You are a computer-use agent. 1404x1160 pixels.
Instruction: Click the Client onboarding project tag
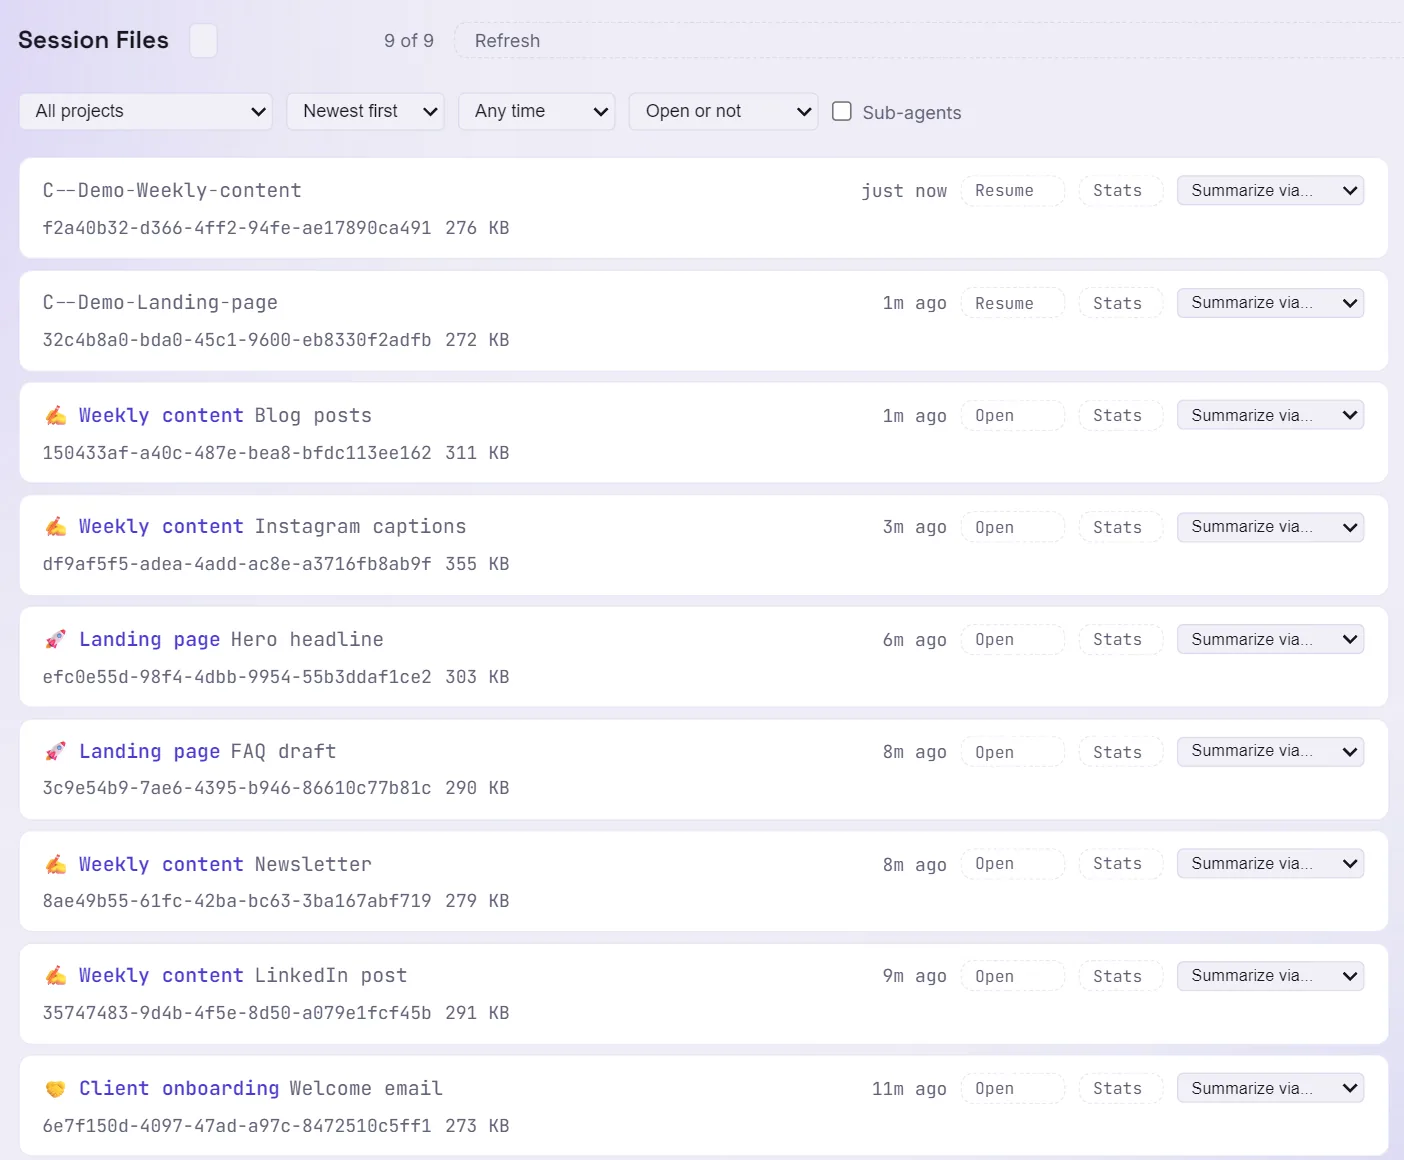pyautogui.click(x=179, y=1088)
